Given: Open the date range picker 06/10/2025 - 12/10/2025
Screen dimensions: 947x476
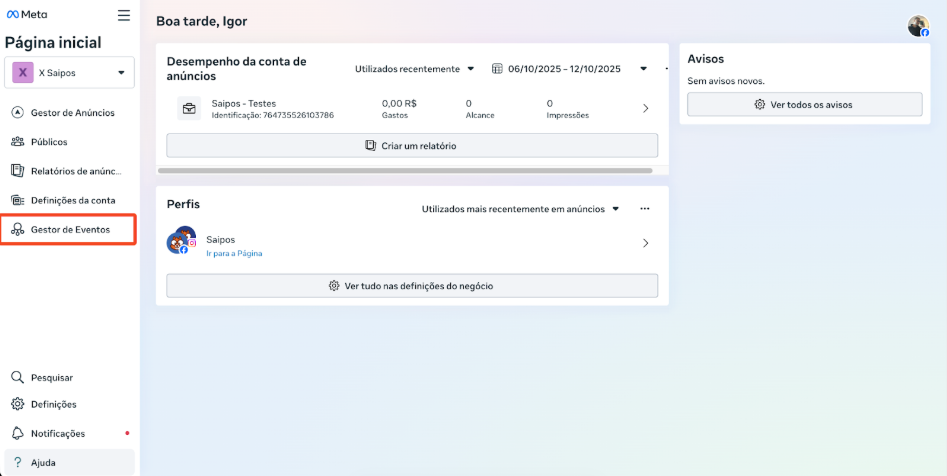Looking at the screenshot, I should click(556, 69).
